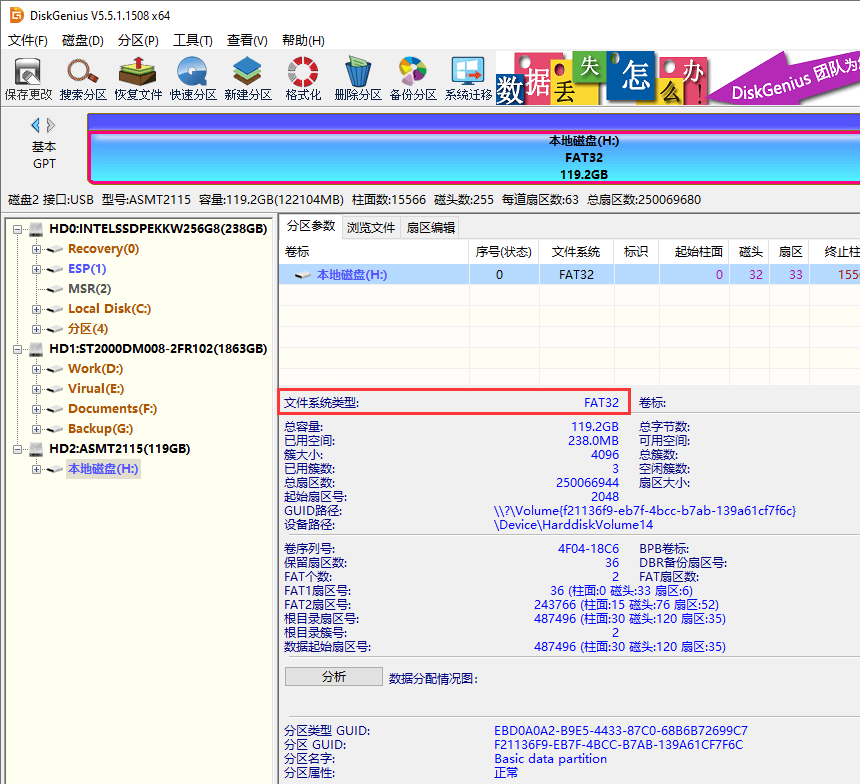The image size is (860, 784).
Task: Expand the 分区(4) node
Action: coord(36,329)
